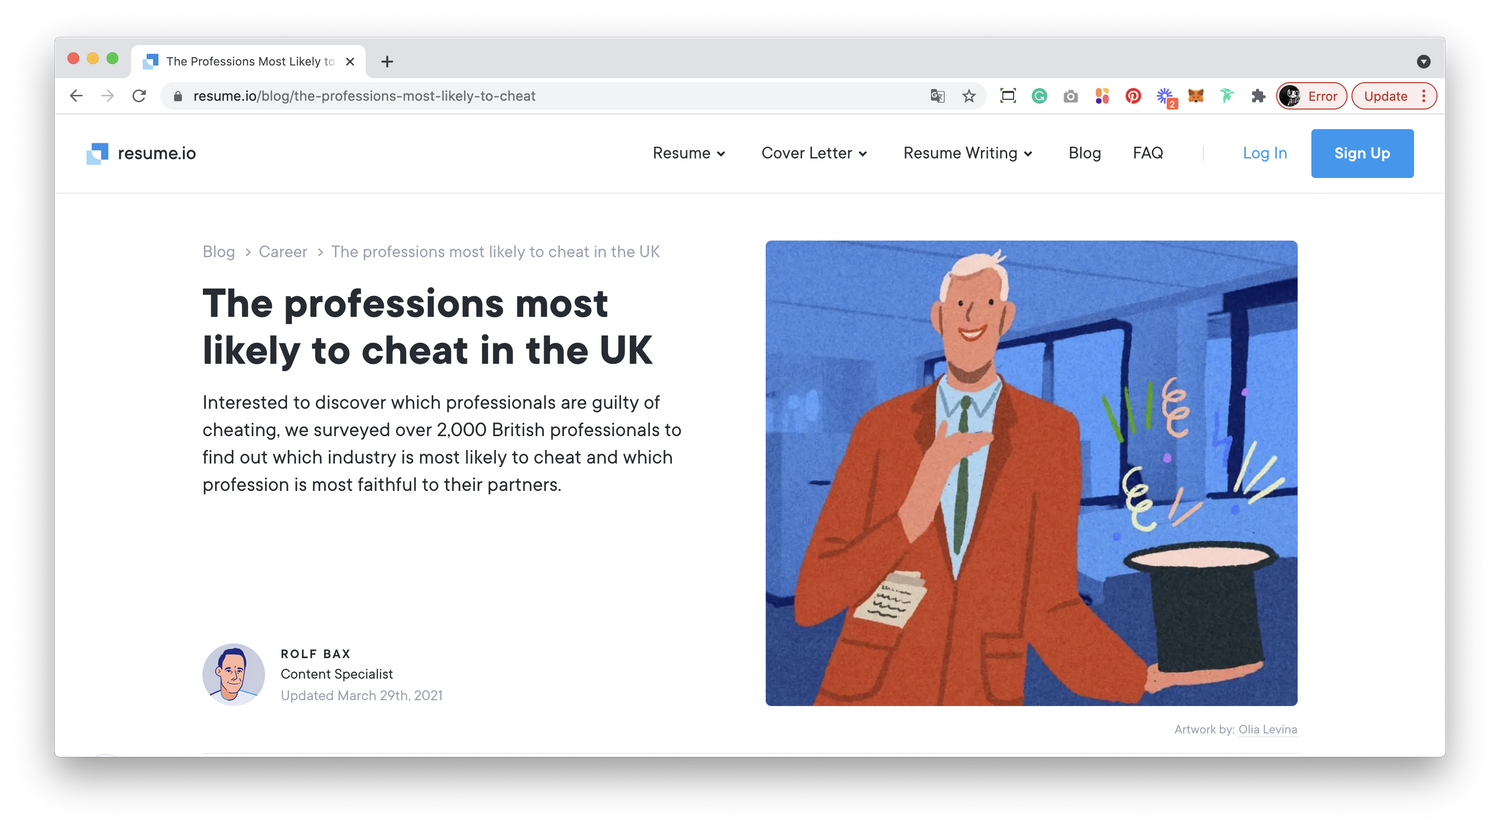Open a new browser tab
This screenshot has width=1500, height=829.
[387, 62]
